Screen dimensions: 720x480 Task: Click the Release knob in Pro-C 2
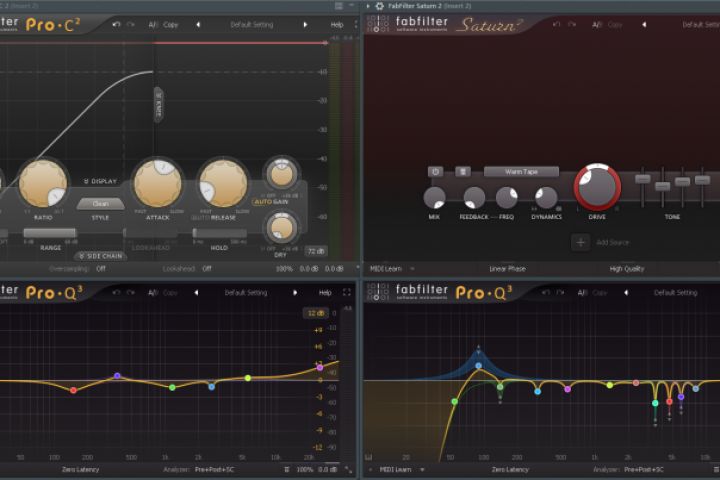223,183
